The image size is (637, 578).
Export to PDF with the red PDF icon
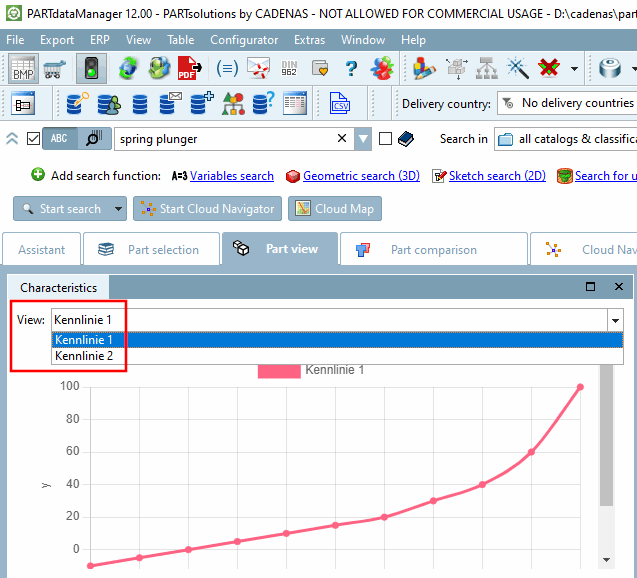point(189,68)
